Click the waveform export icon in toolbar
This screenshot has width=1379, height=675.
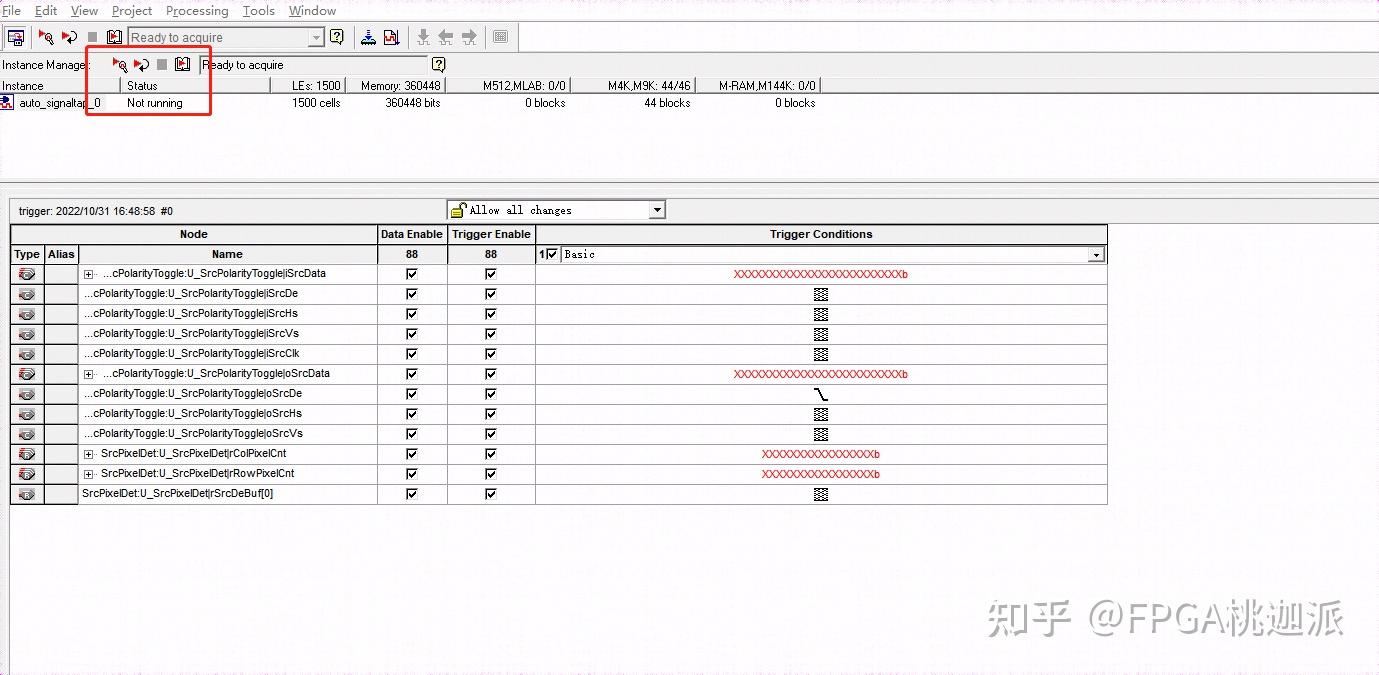[391, 37]
